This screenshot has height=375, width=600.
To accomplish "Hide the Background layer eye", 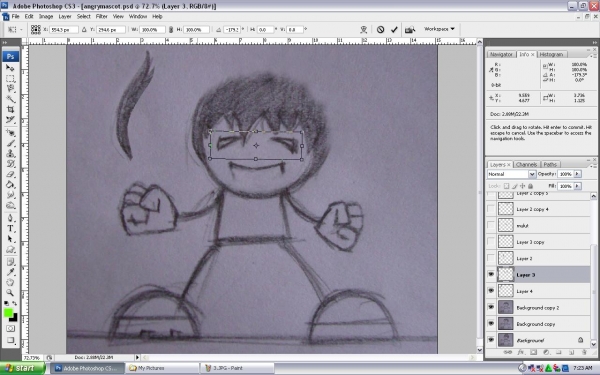I will (x=491, y=340).
